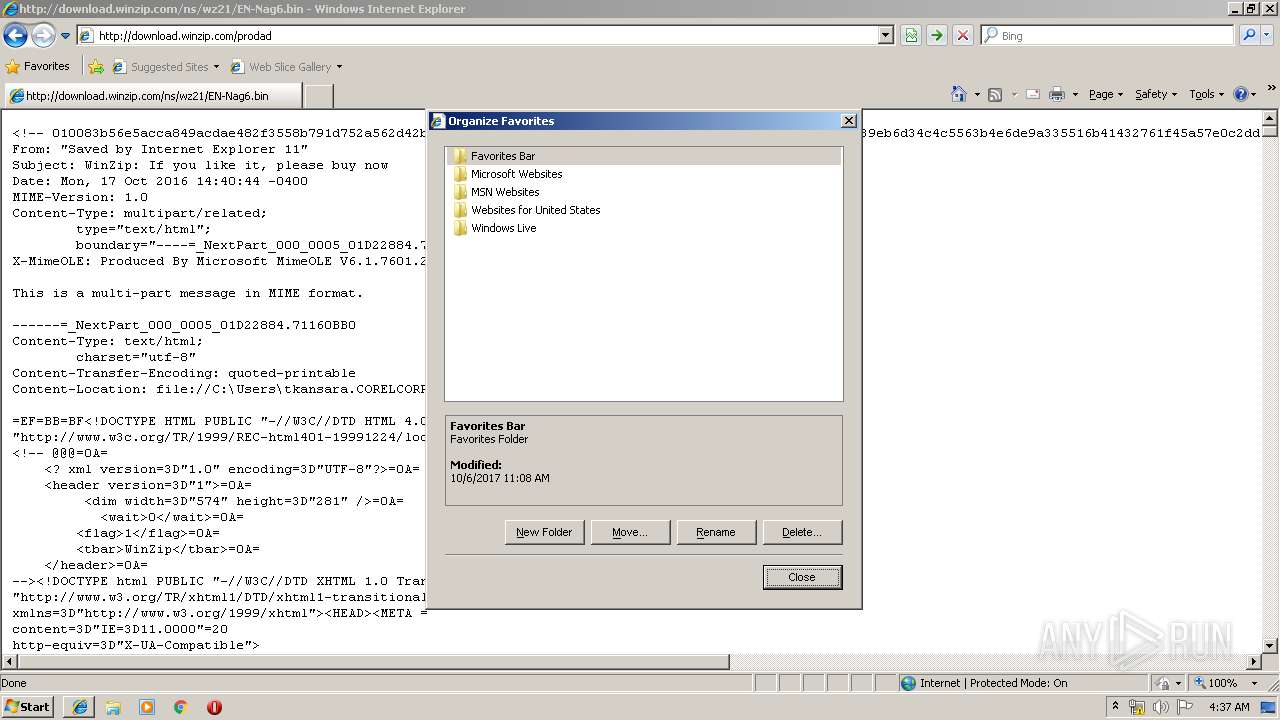This screenshot has height=720, width=1280.
Task: Click the Move... button
Action: point(630,532)
